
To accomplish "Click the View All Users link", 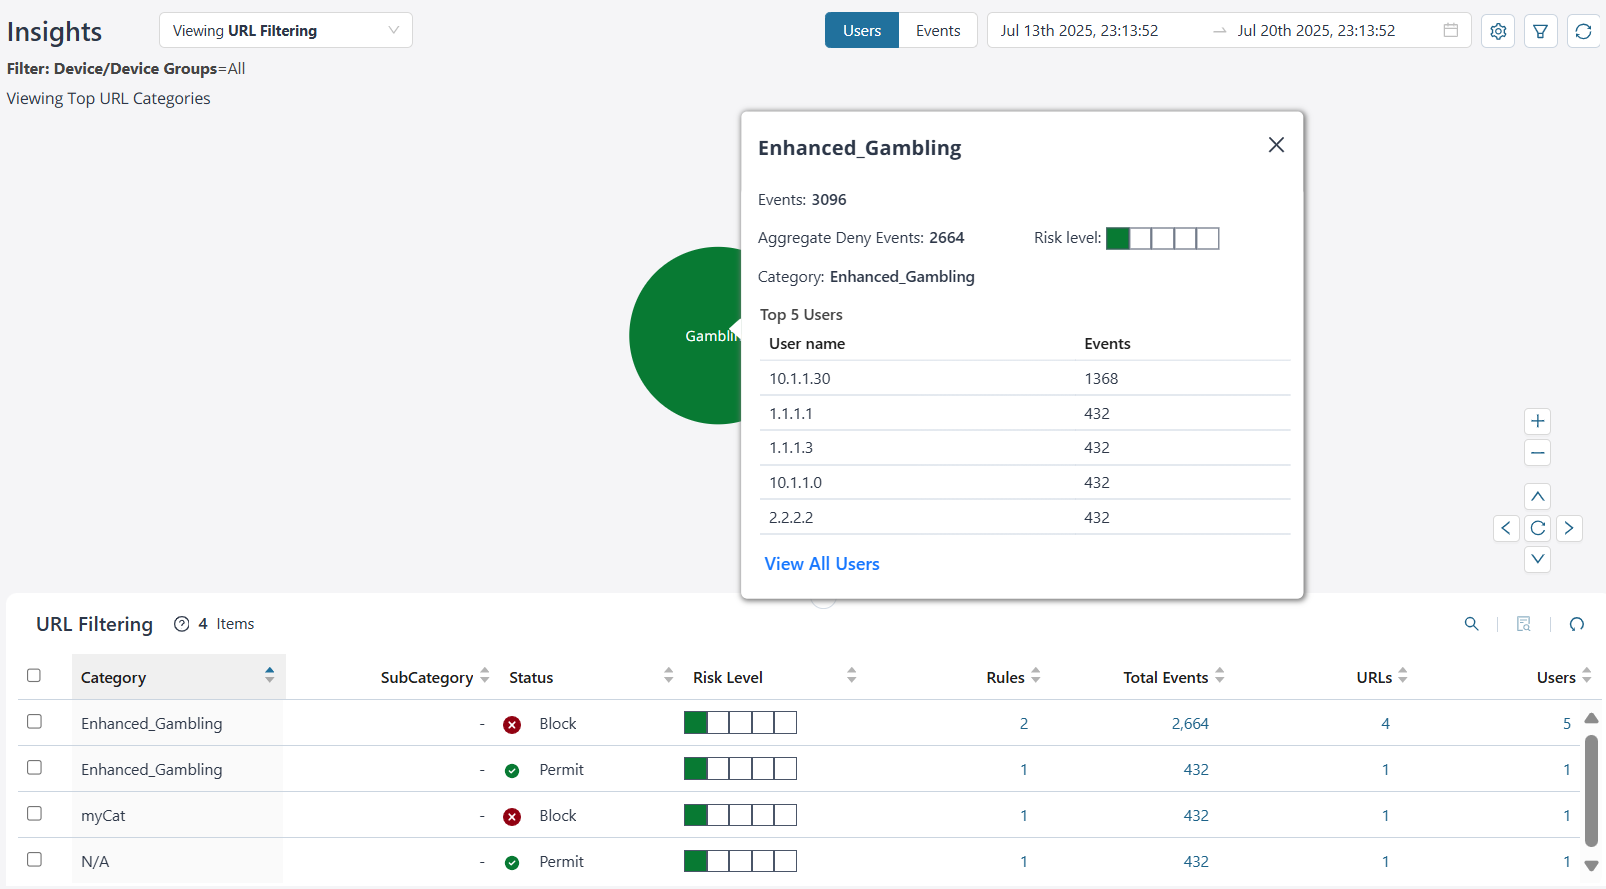I will click(822, 564).
